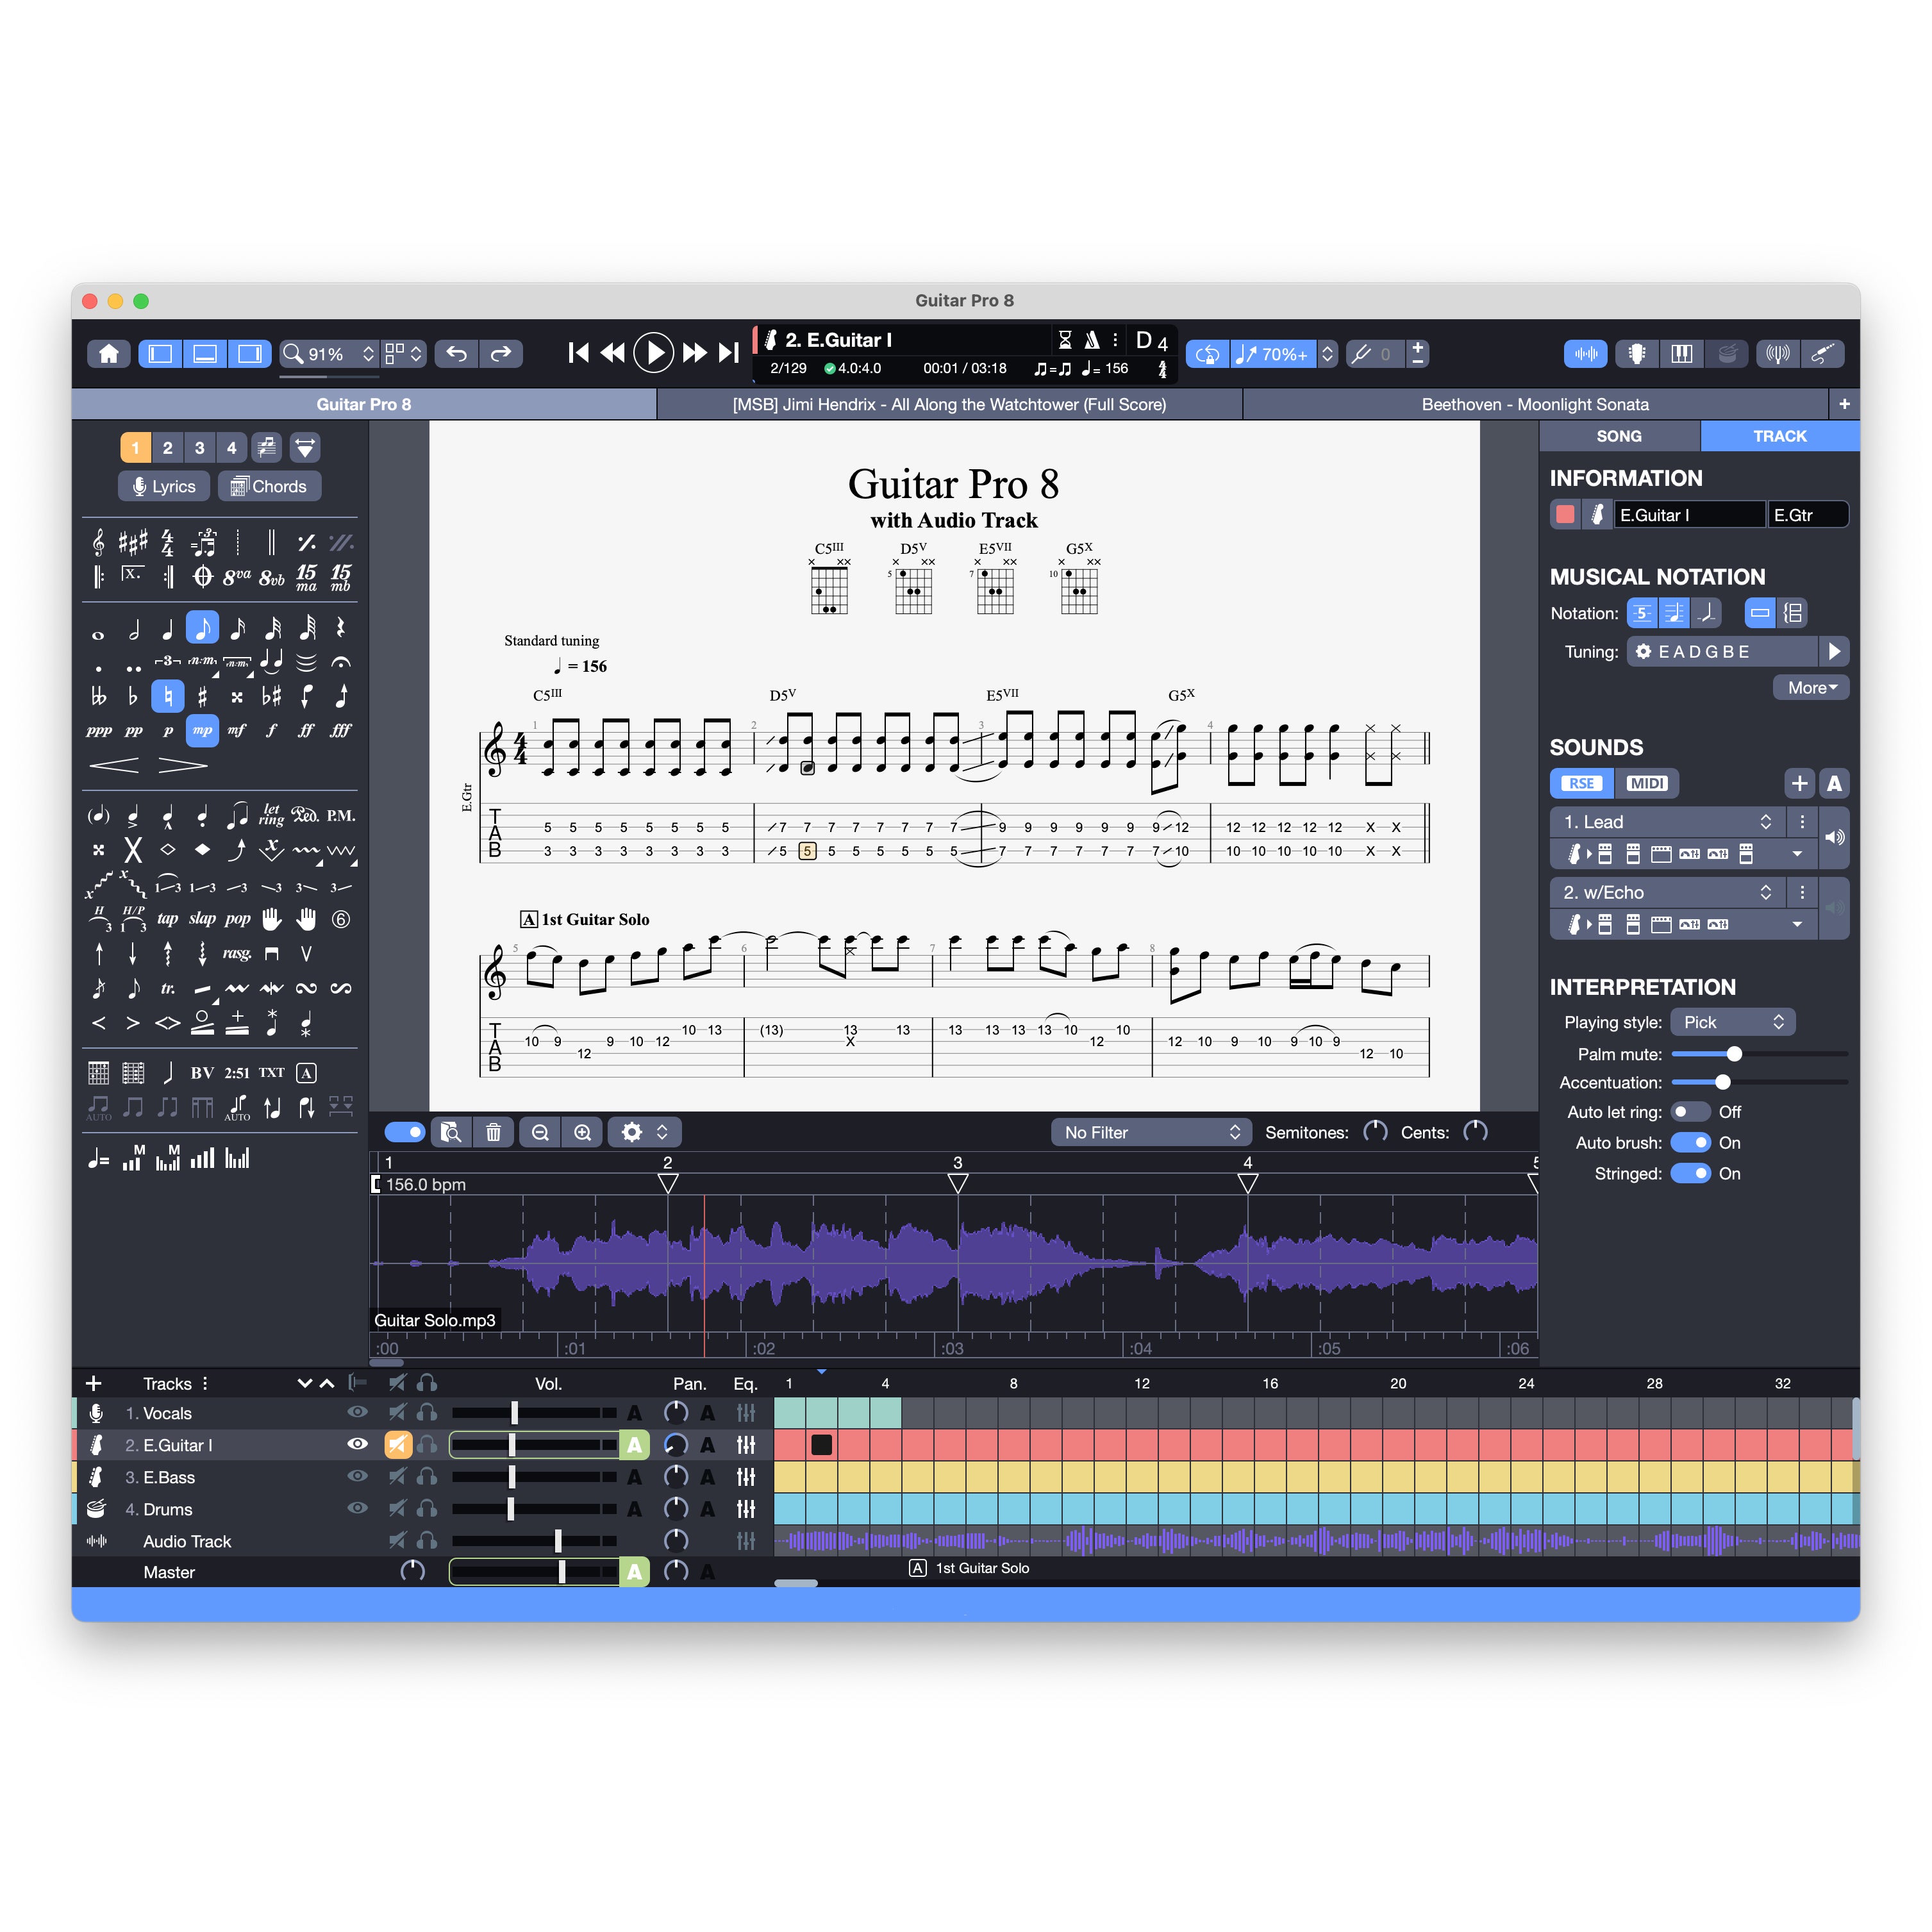The image size is (1932, 1932).
Task: Toggle Stringed switch
Action: click(x=1690, y=1173)
